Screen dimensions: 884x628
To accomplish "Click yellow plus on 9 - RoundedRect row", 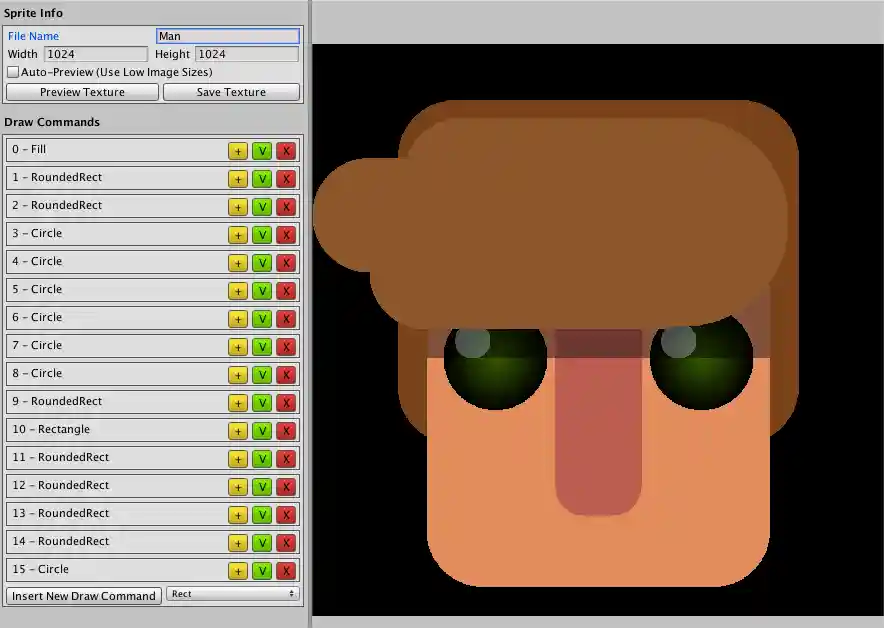I will (x=238, y=403).
